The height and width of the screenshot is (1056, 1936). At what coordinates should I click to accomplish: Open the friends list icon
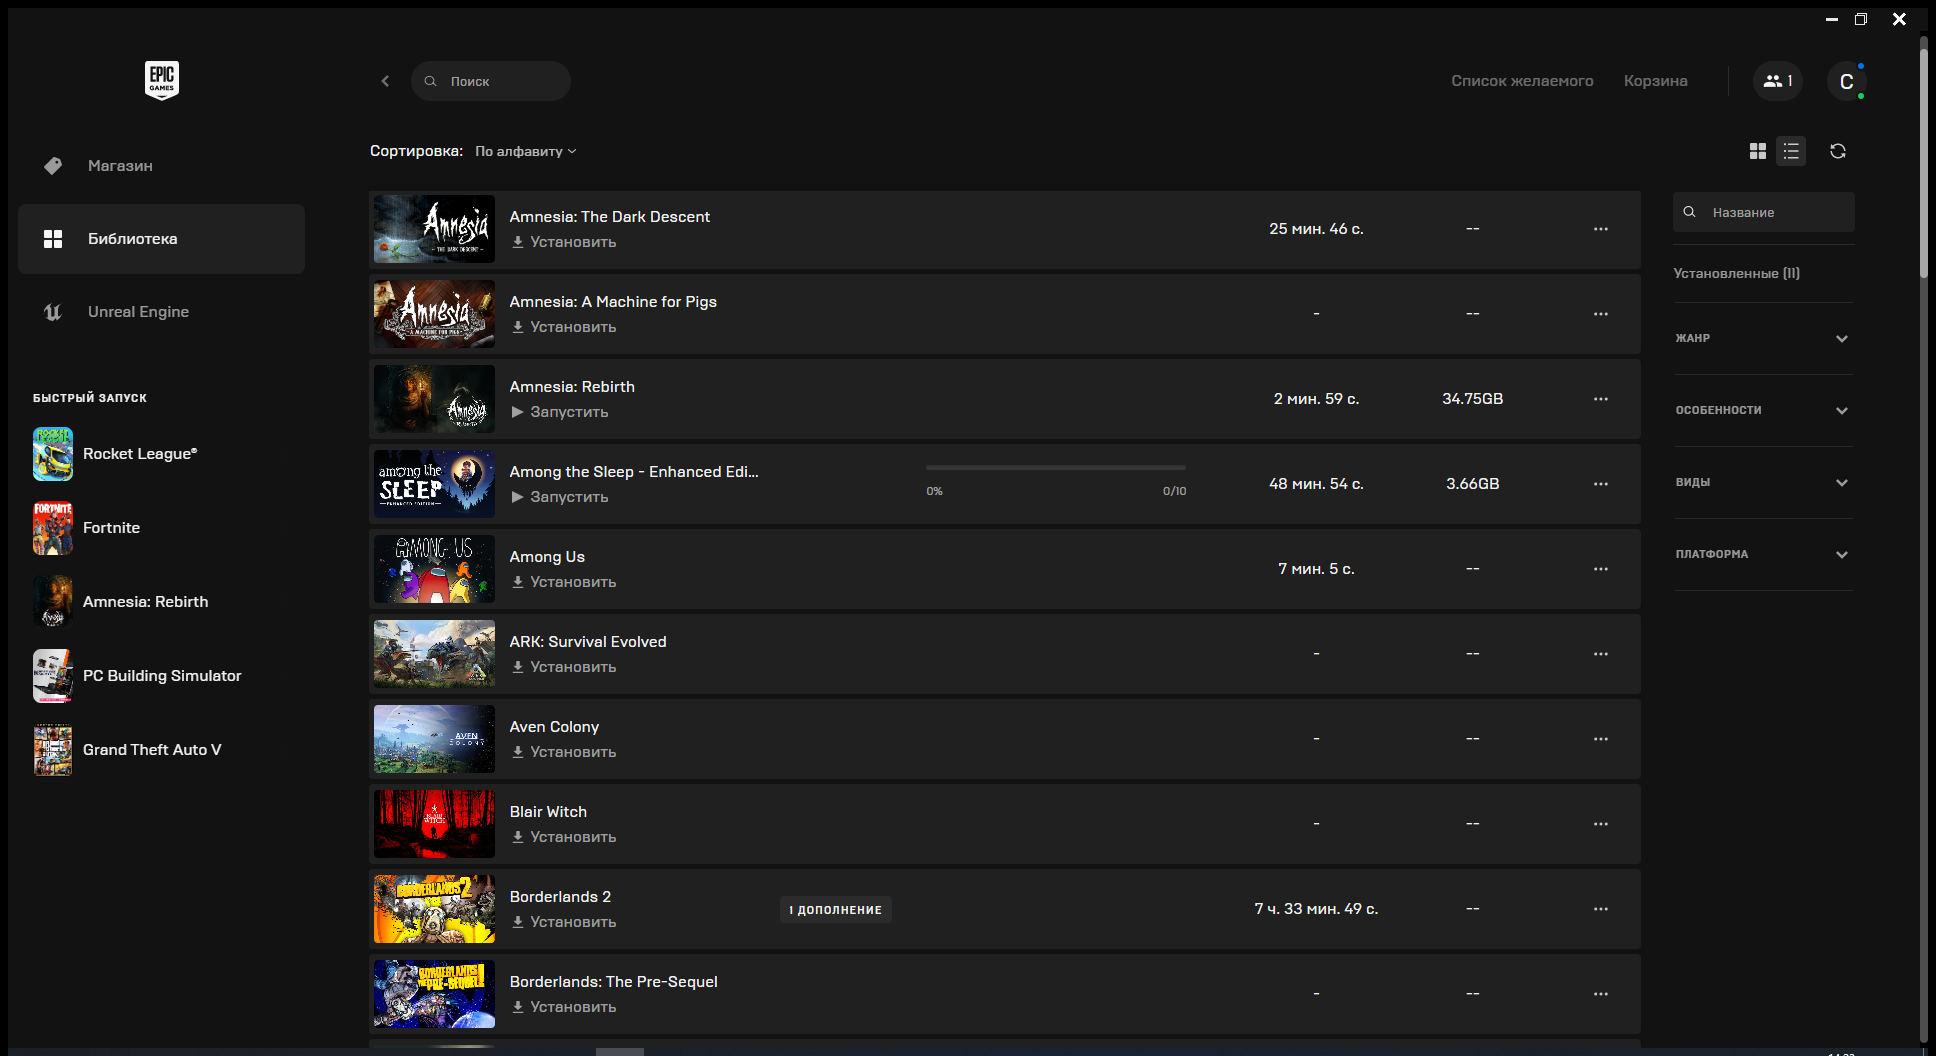1778,81
